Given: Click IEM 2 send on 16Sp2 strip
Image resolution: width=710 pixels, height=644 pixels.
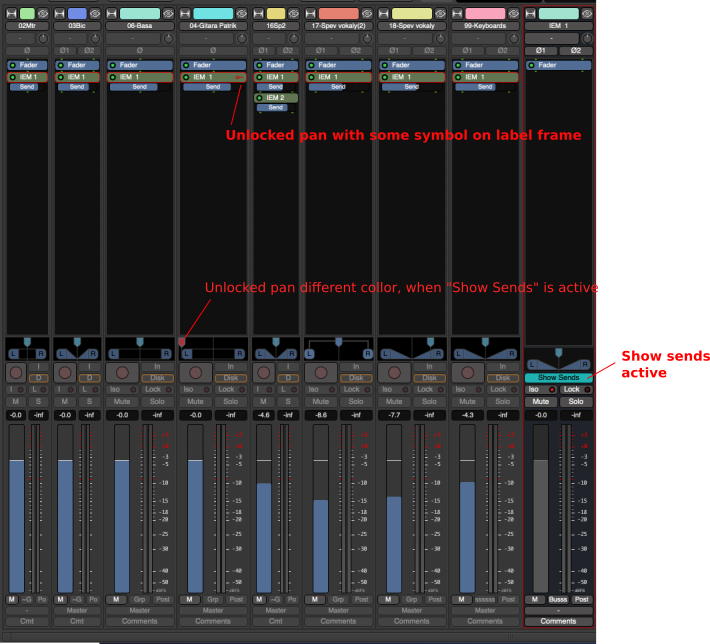Looking at the screenshot, I should click(275, 98).
